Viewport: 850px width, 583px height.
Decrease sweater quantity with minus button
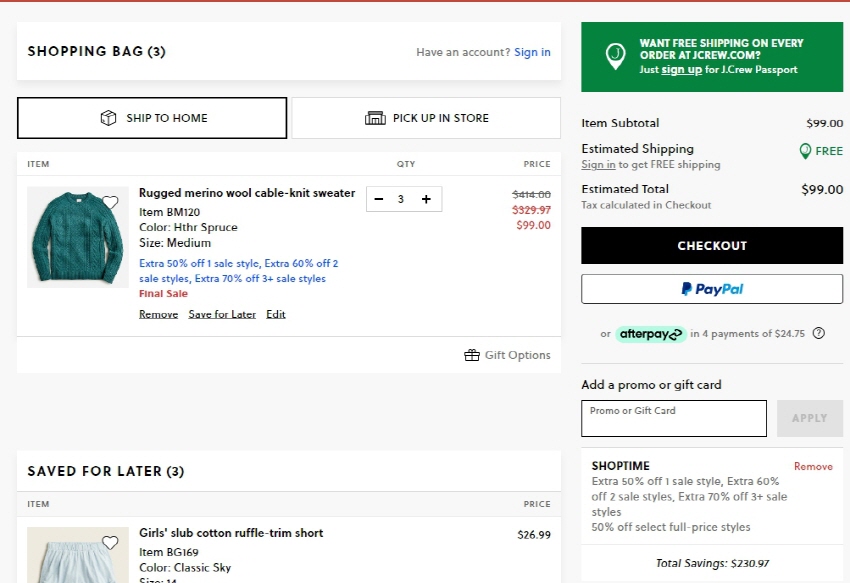coord(379,199)
